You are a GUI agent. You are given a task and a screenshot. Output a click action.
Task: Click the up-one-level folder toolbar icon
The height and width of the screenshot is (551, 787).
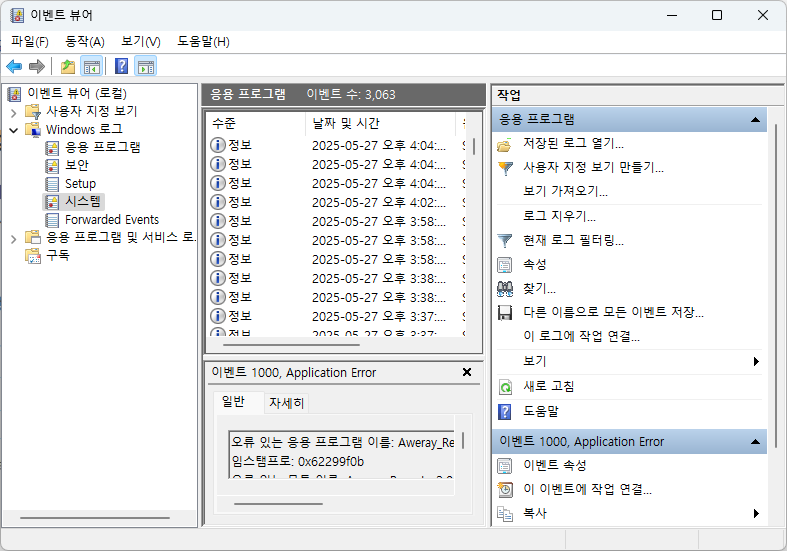point(68,66)
